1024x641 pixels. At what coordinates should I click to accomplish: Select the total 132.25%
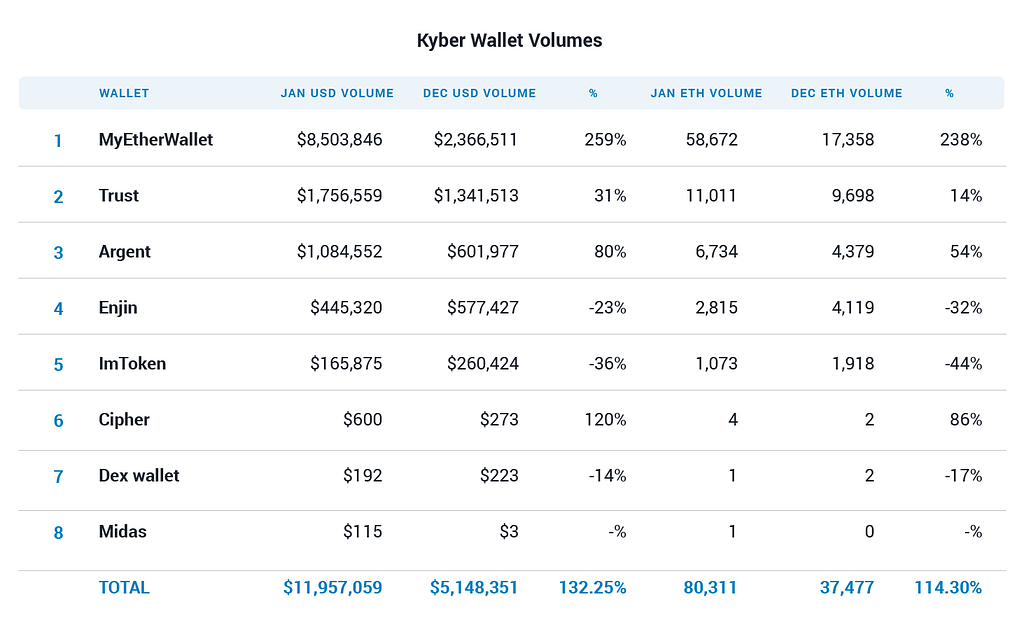[592, 587]
